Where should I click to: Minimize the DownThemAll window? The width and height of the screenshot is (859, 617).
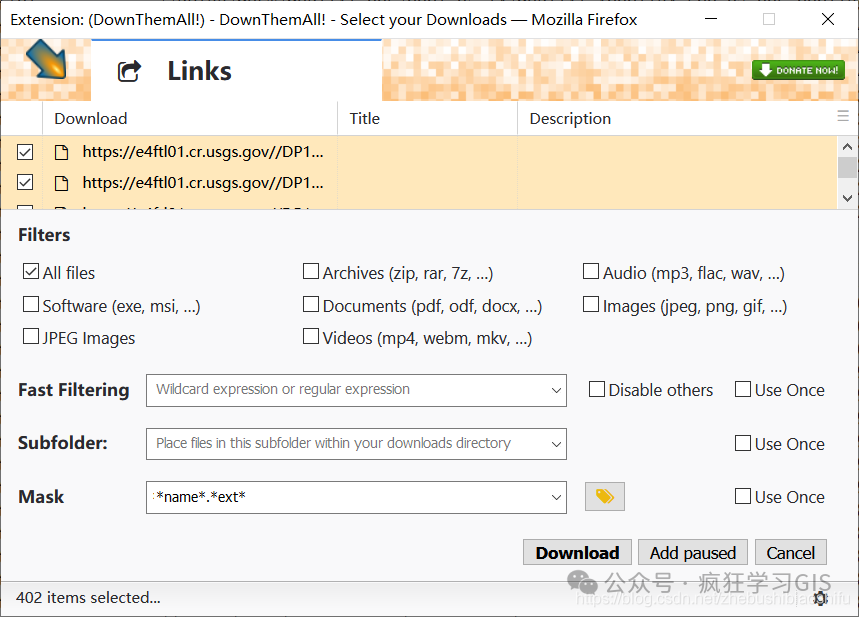click(711, 19)
